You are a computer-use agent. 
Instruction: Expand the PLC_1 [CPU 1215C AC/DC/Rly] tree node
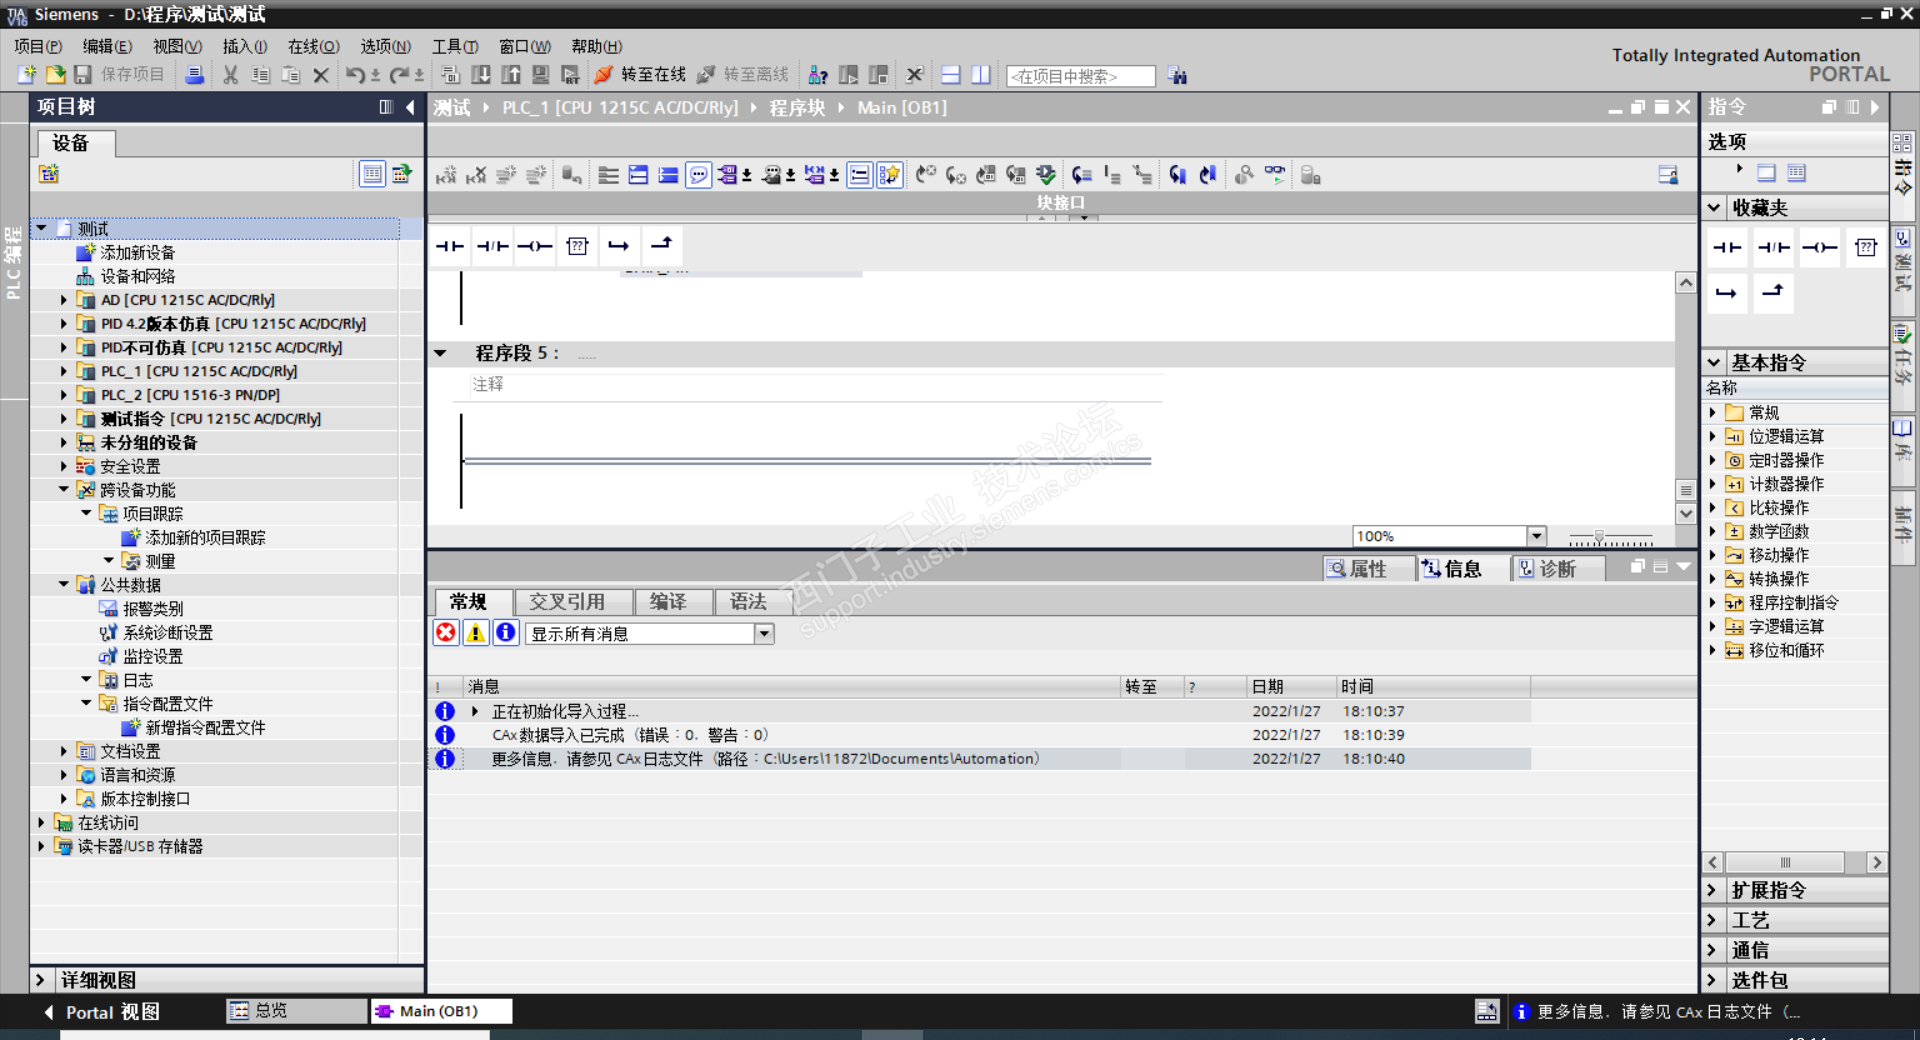(x=64, y=371)
